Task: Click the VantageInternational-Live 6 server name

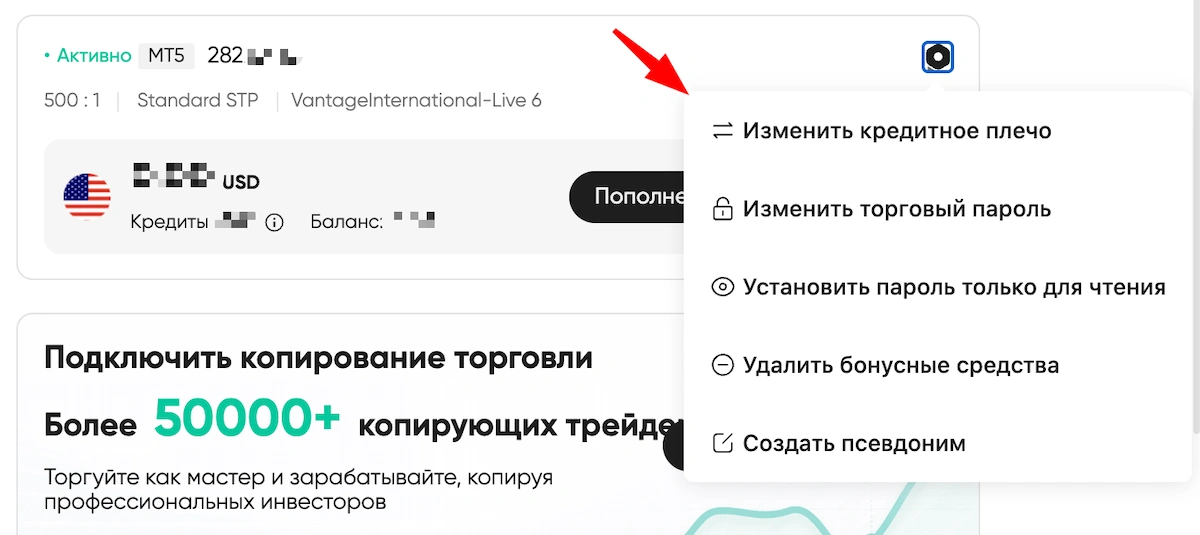Action: (x=417, y=100)
